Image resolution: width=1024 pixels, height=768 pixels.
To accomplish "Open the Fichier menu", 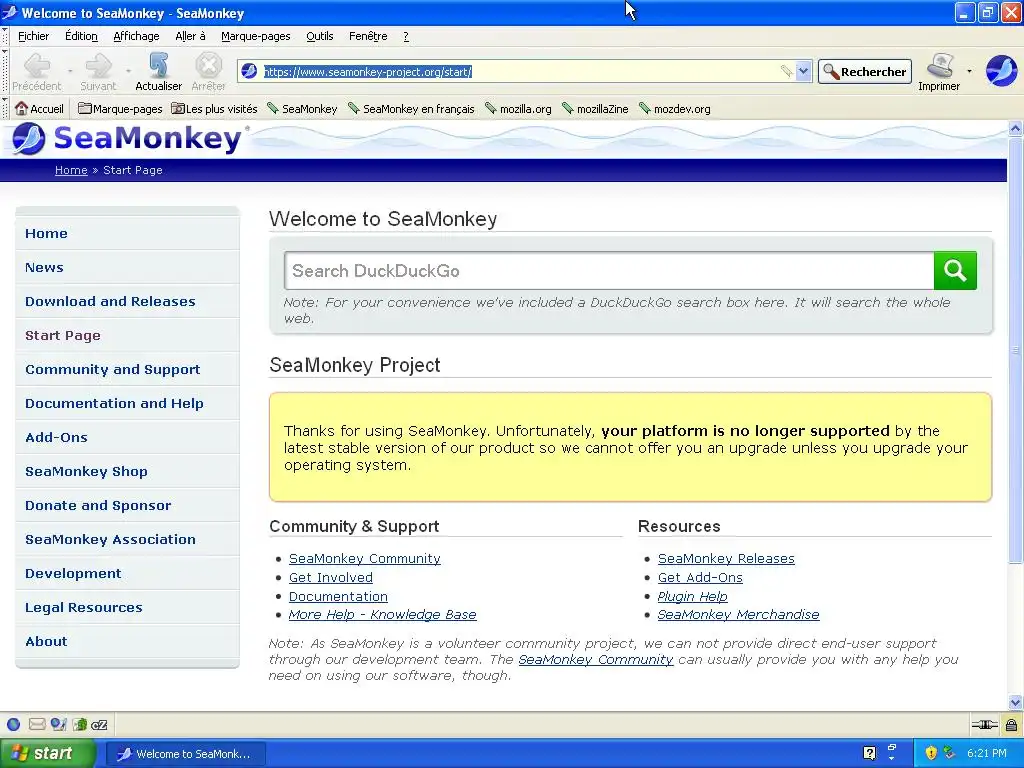I will pyautogui.click(x=33, y=37).
